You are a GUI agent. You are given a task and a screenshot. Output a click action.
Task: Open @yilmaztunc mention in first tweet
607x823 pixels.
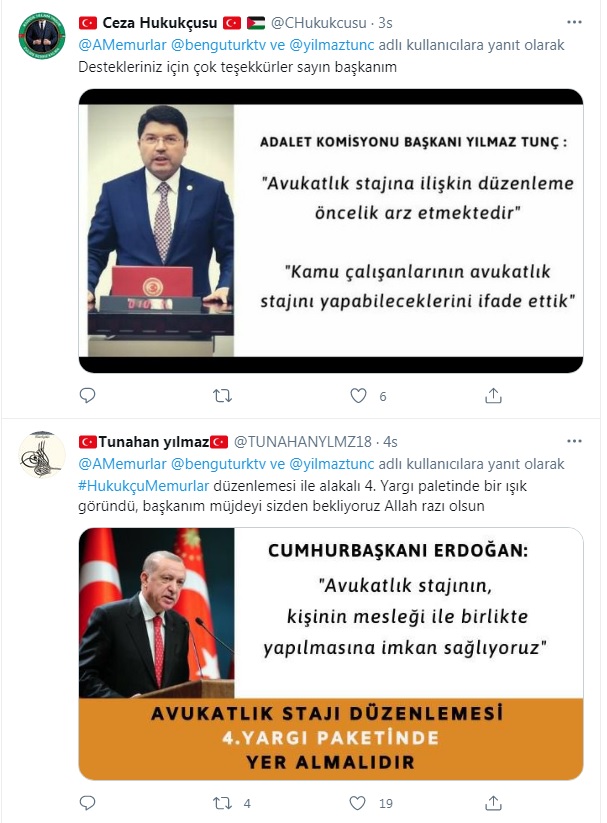[332, 45]
